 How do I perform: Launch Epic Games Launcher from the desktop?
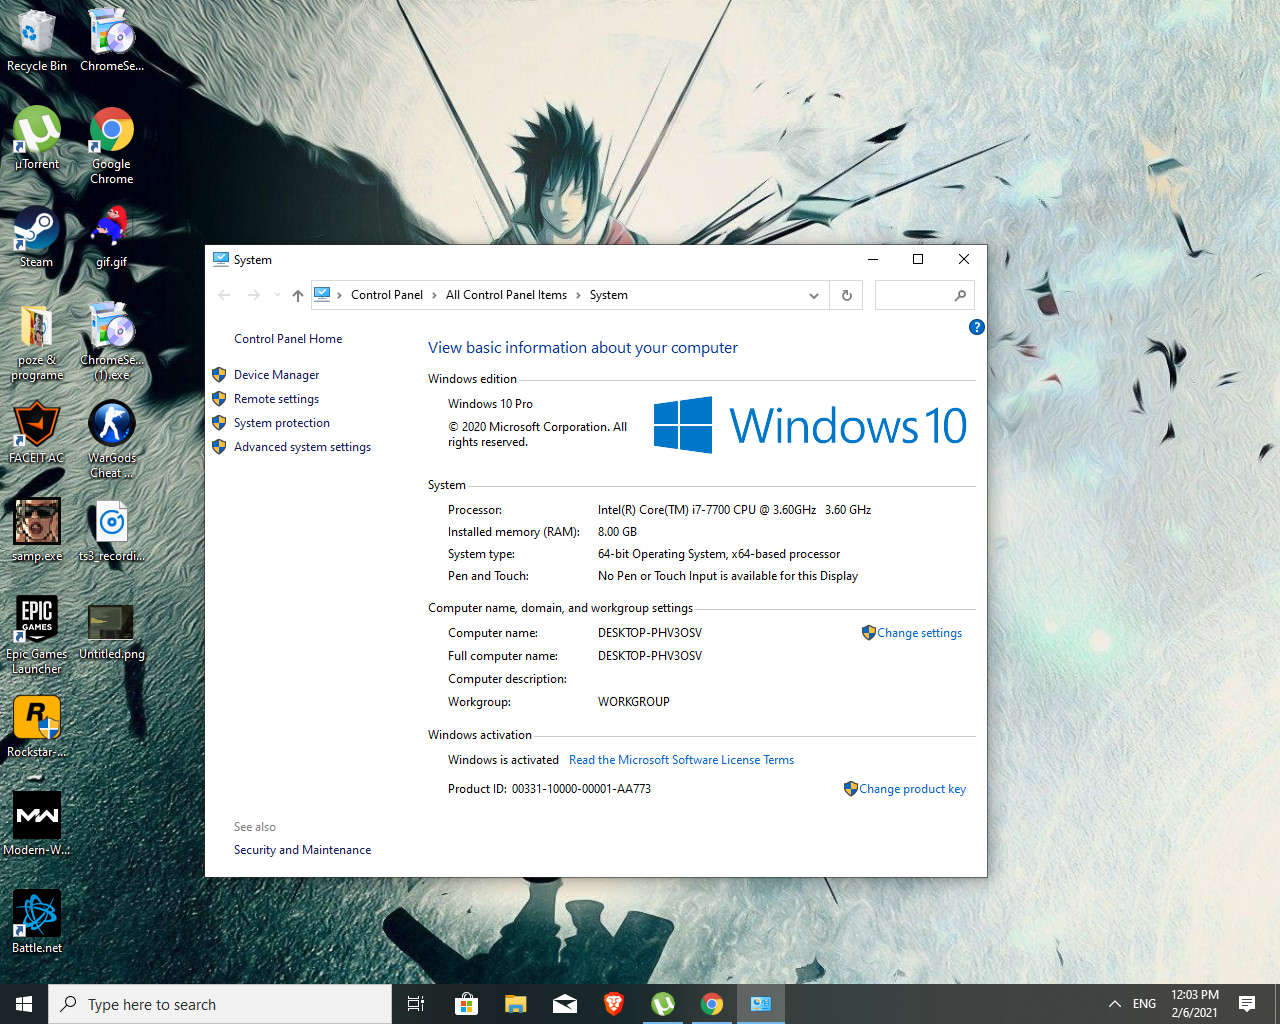[37, 635]
